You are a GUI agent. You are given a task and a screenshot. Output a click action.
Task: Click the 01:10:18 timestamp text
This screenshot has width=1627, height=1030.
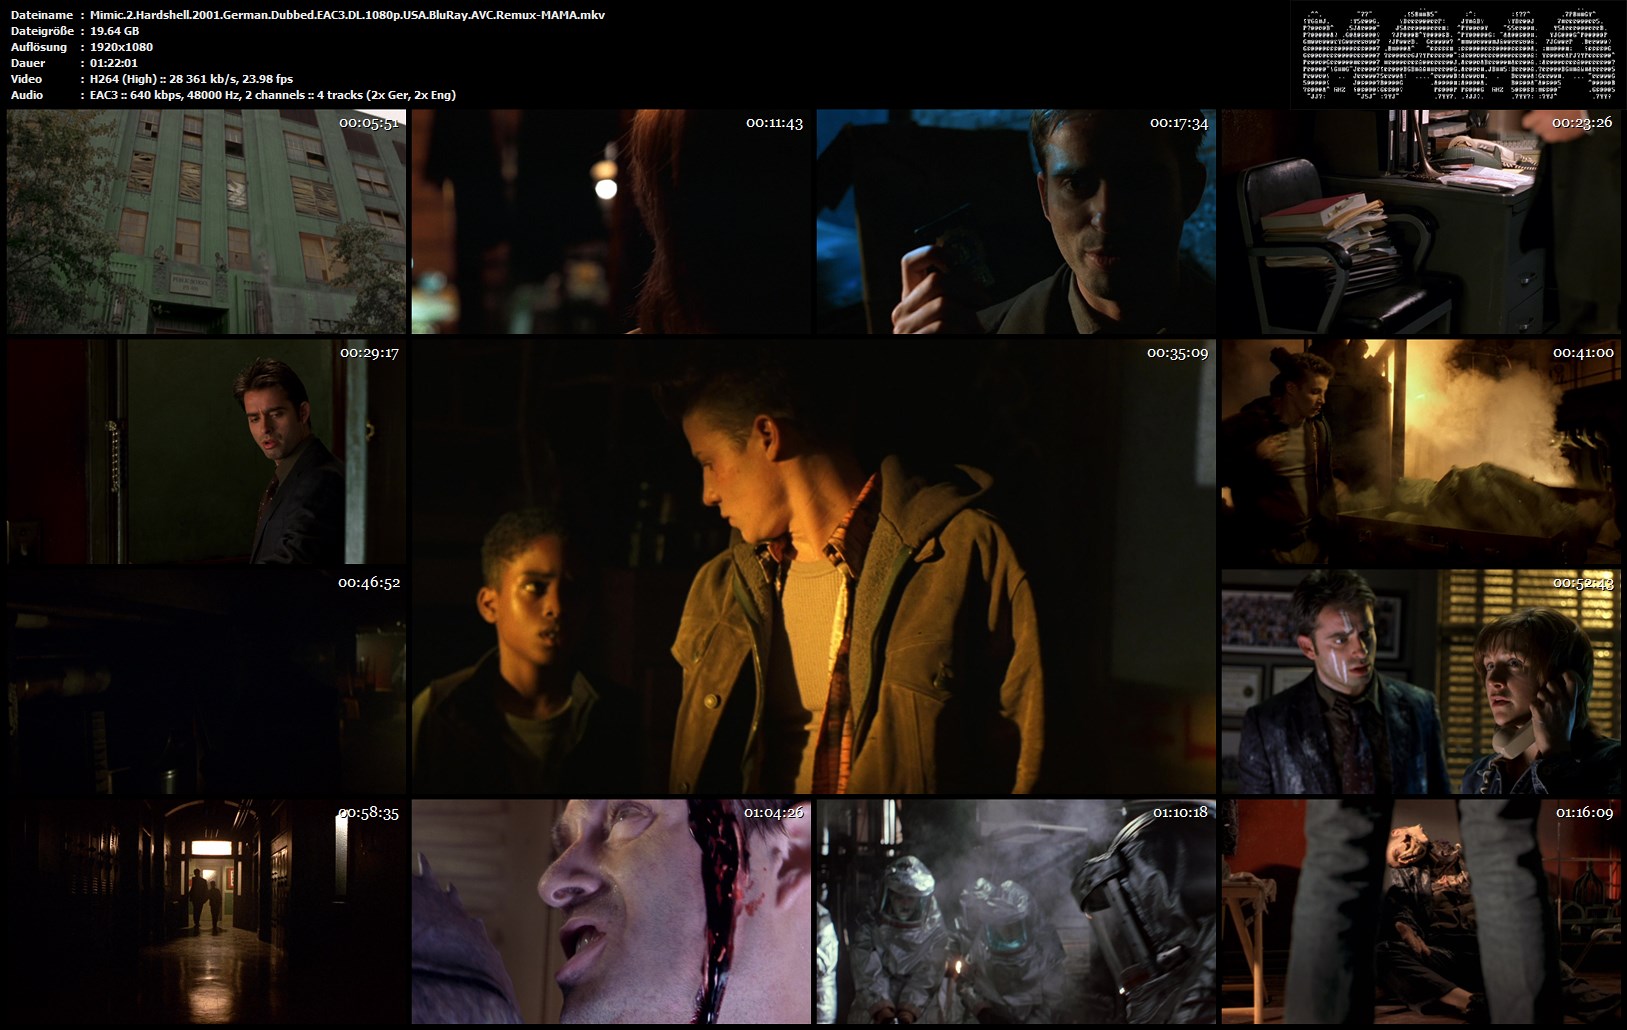tap(1180, 813)
